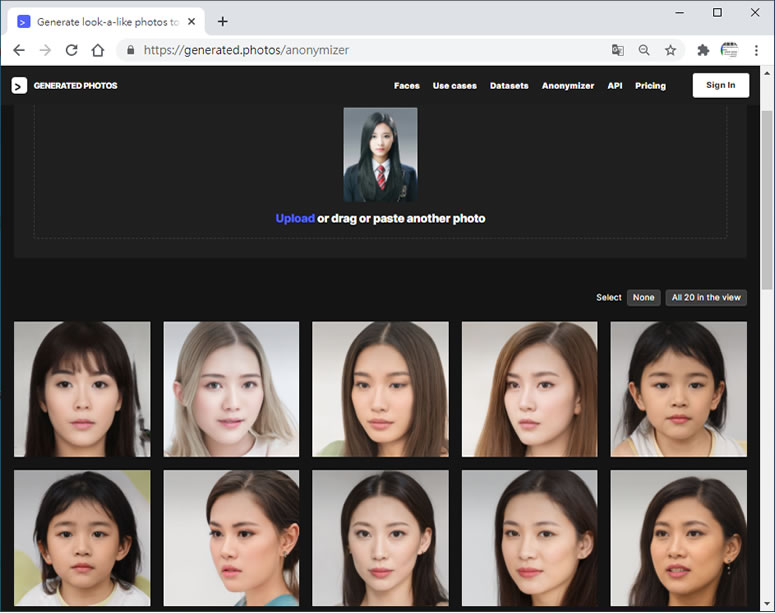Click the Upload link
The height and width of the screenshot is (613, 775).
tap(295, 218)
